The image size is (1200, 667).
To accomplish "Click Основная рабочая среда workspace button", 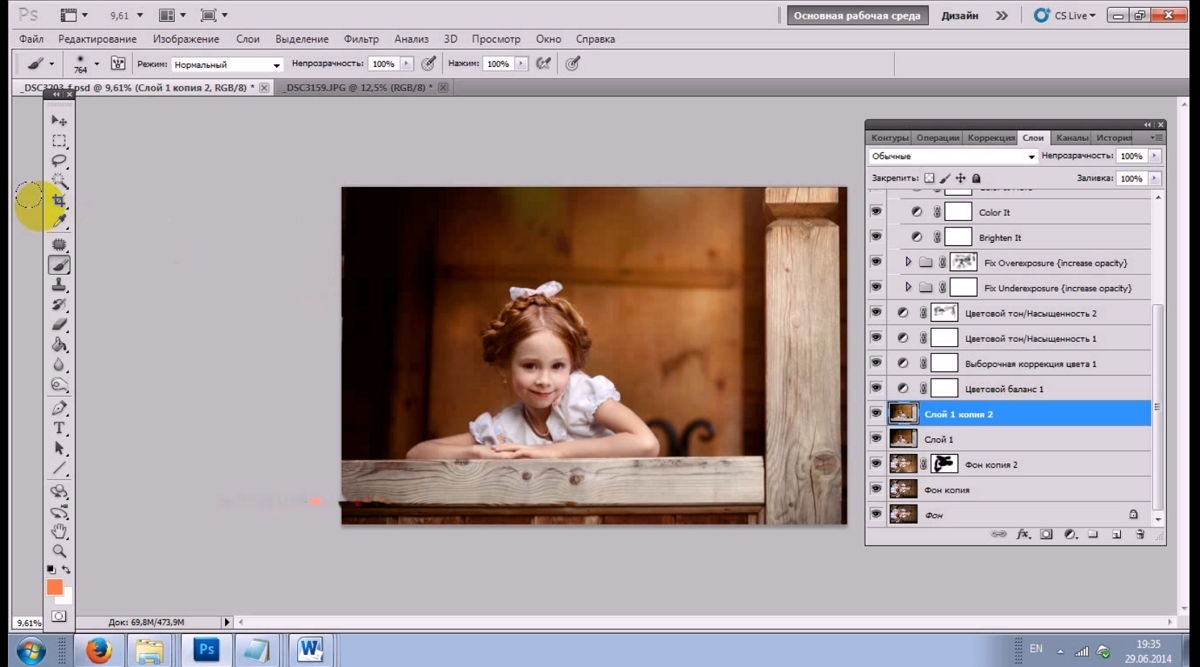I will pyautogui.click(x=857, y=15).
